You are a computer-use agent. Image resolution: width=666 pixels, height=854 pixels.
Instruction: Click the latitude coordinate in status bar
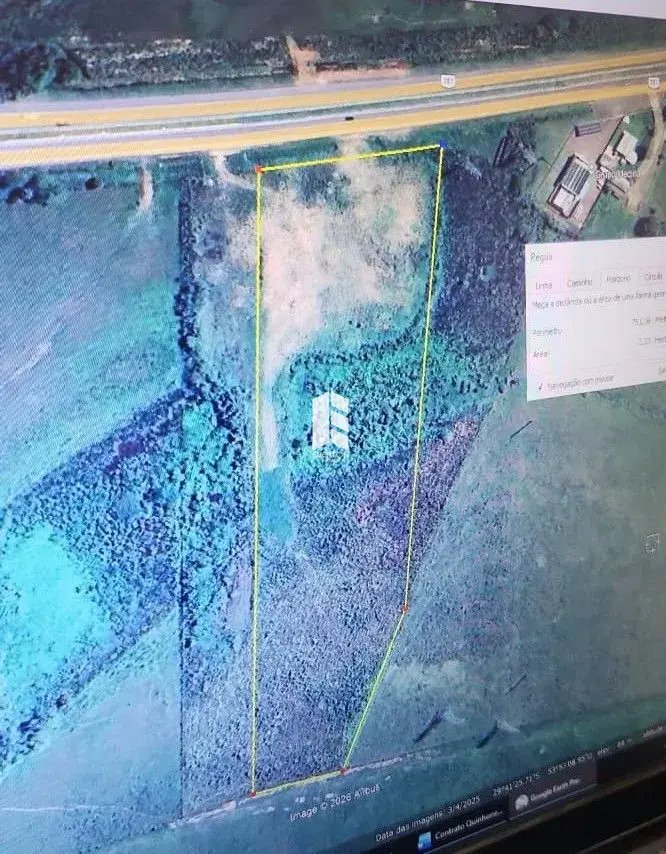point(514,785)
